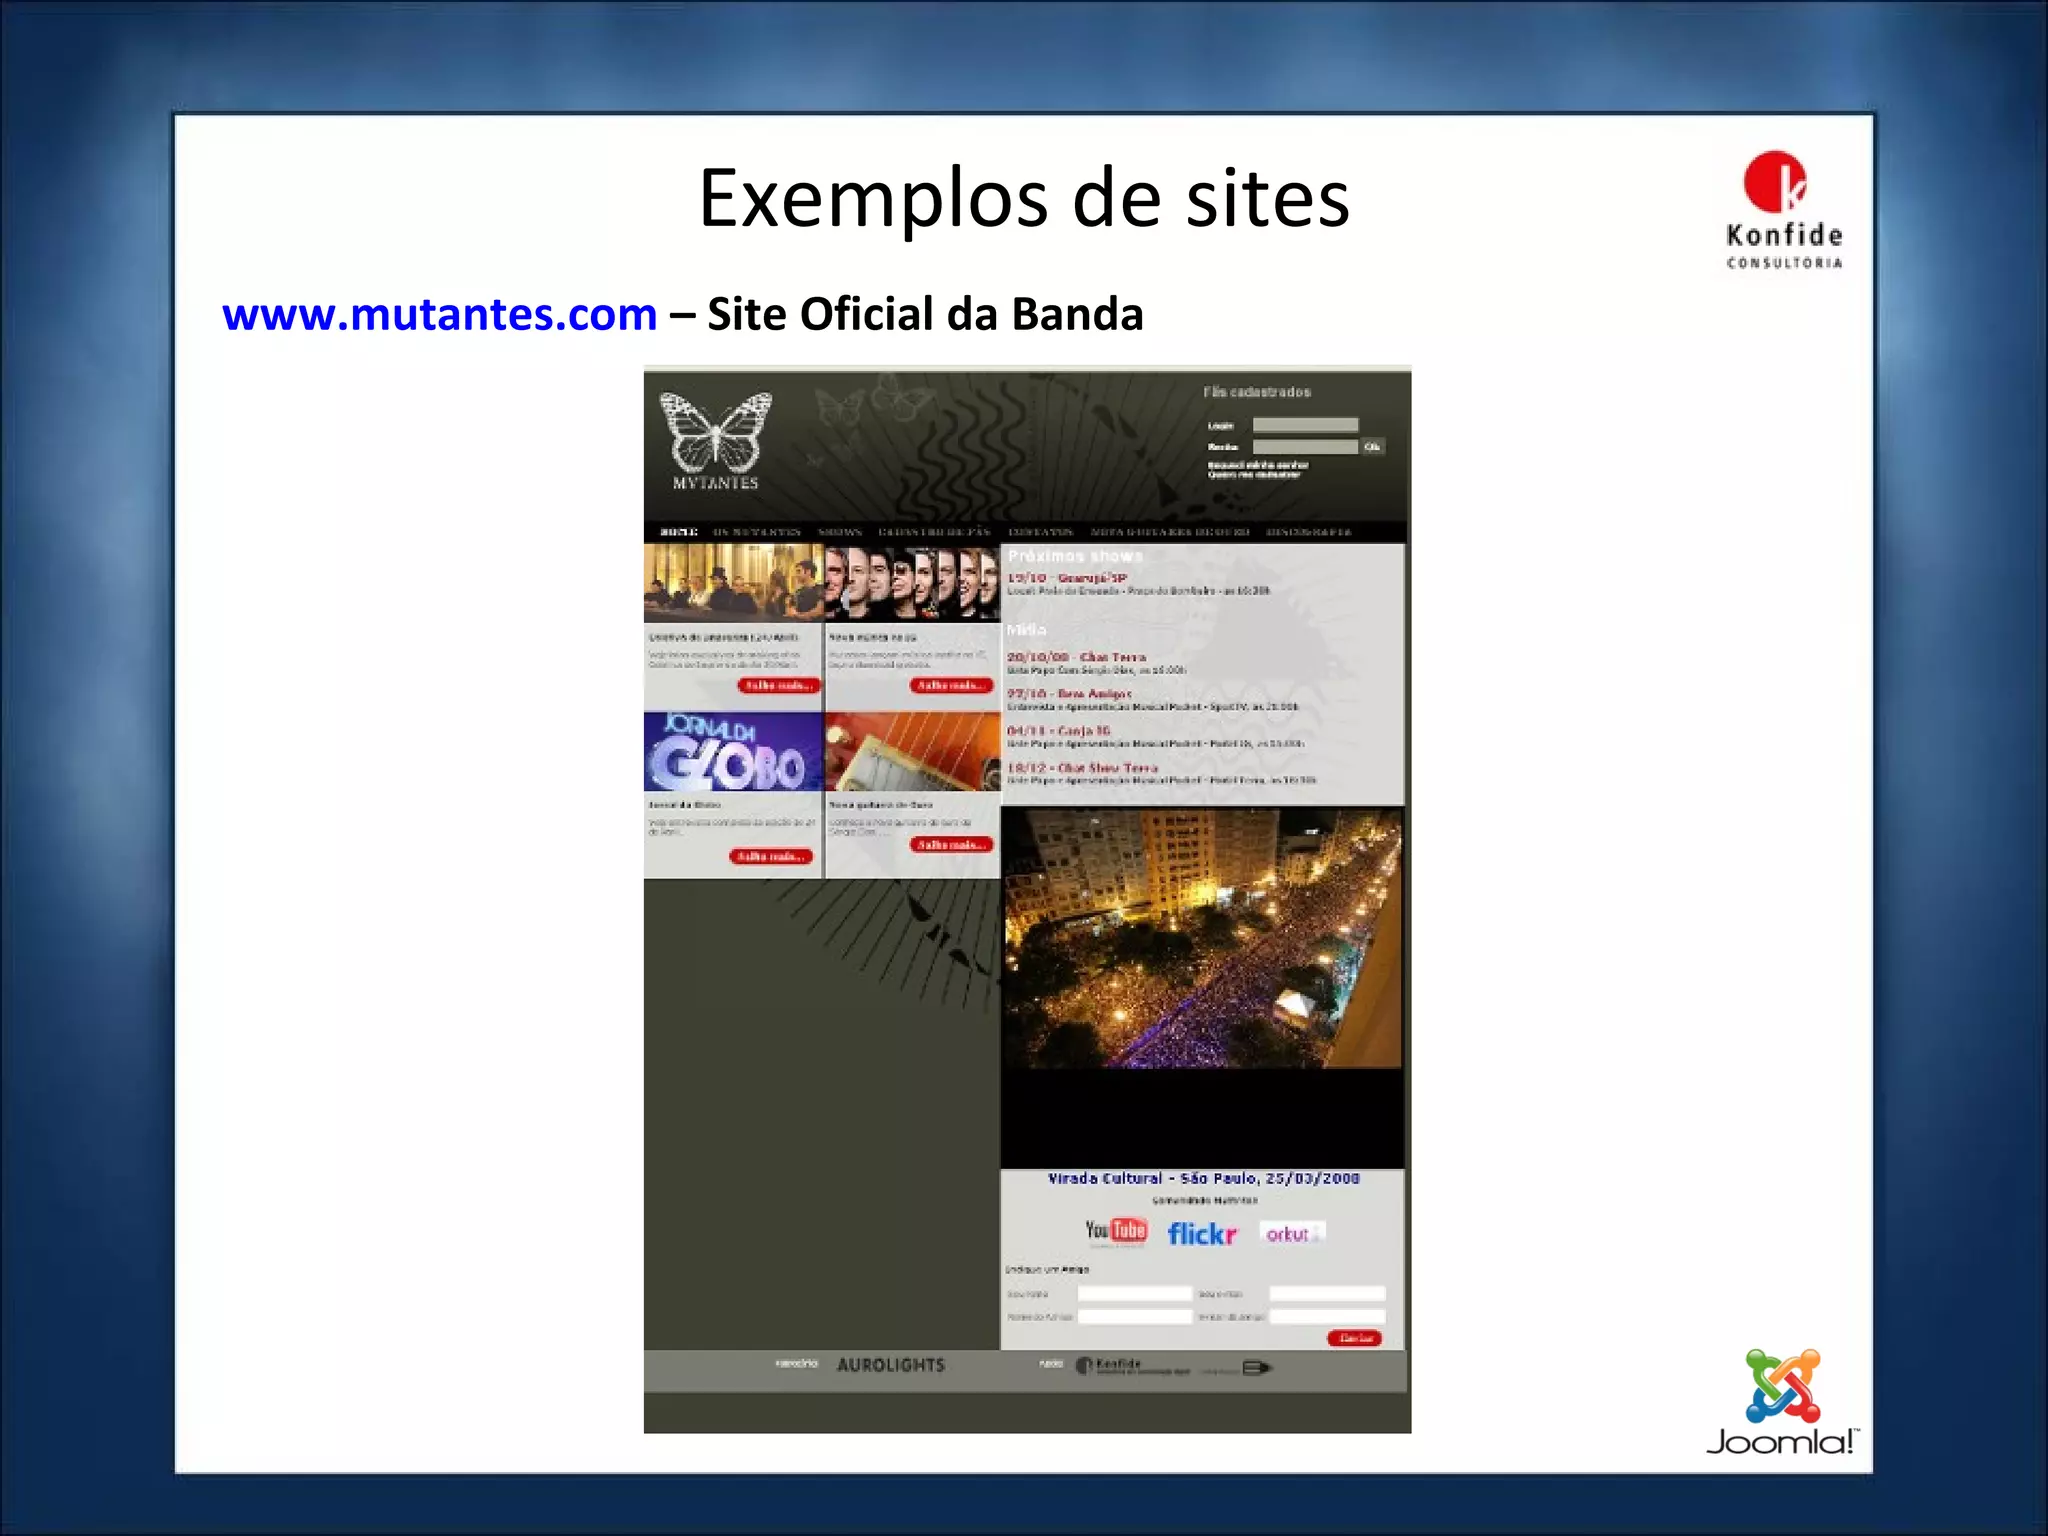This screenshot has width=2048, height=1536.
Task: Click the 18/12 Chat Show Terra entry
Action: (1082, 768)
